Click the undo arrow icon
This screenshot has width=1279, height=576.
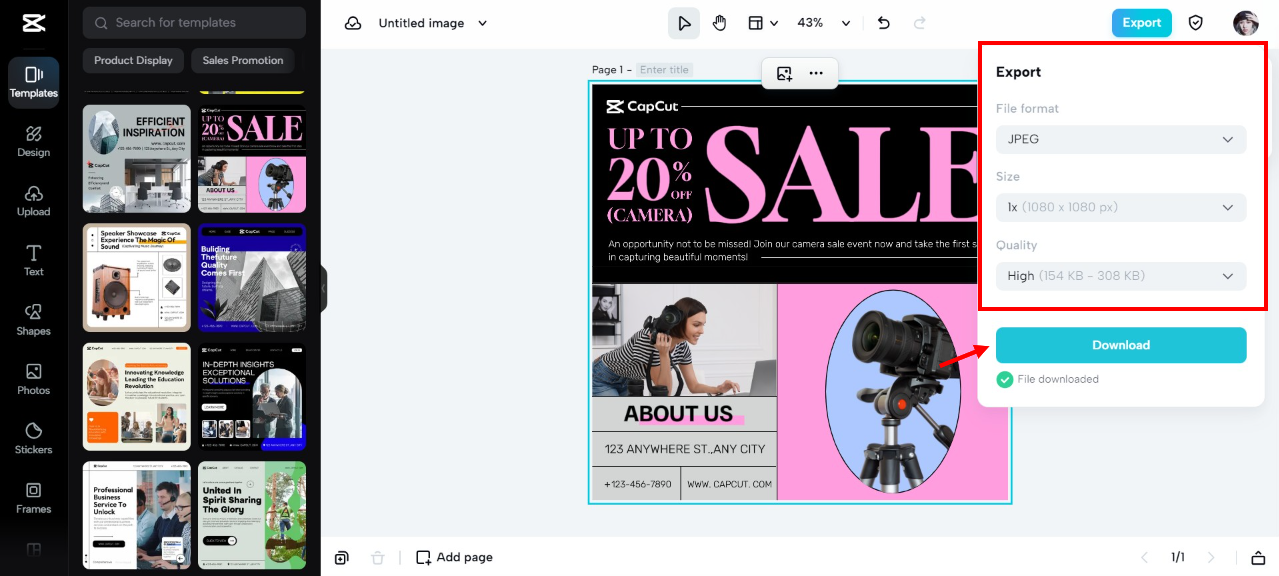[x=883, y=23]
